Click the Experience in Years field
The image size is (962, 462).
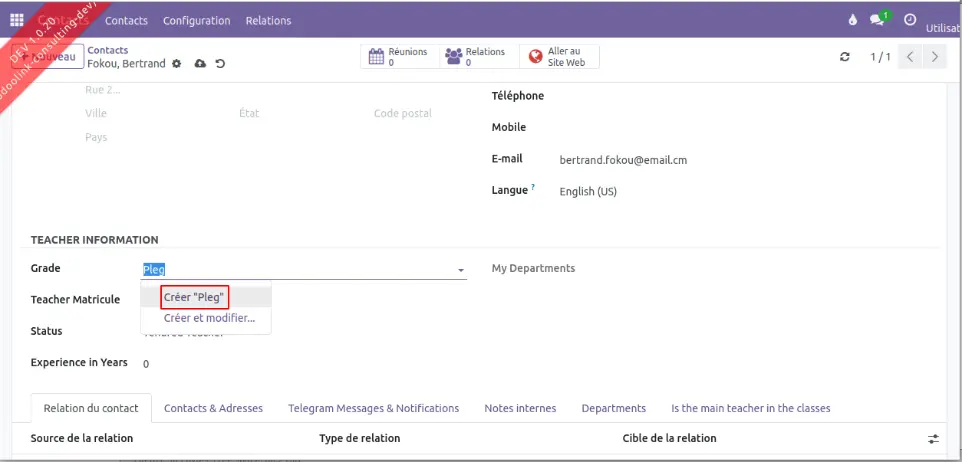point(300,364)
